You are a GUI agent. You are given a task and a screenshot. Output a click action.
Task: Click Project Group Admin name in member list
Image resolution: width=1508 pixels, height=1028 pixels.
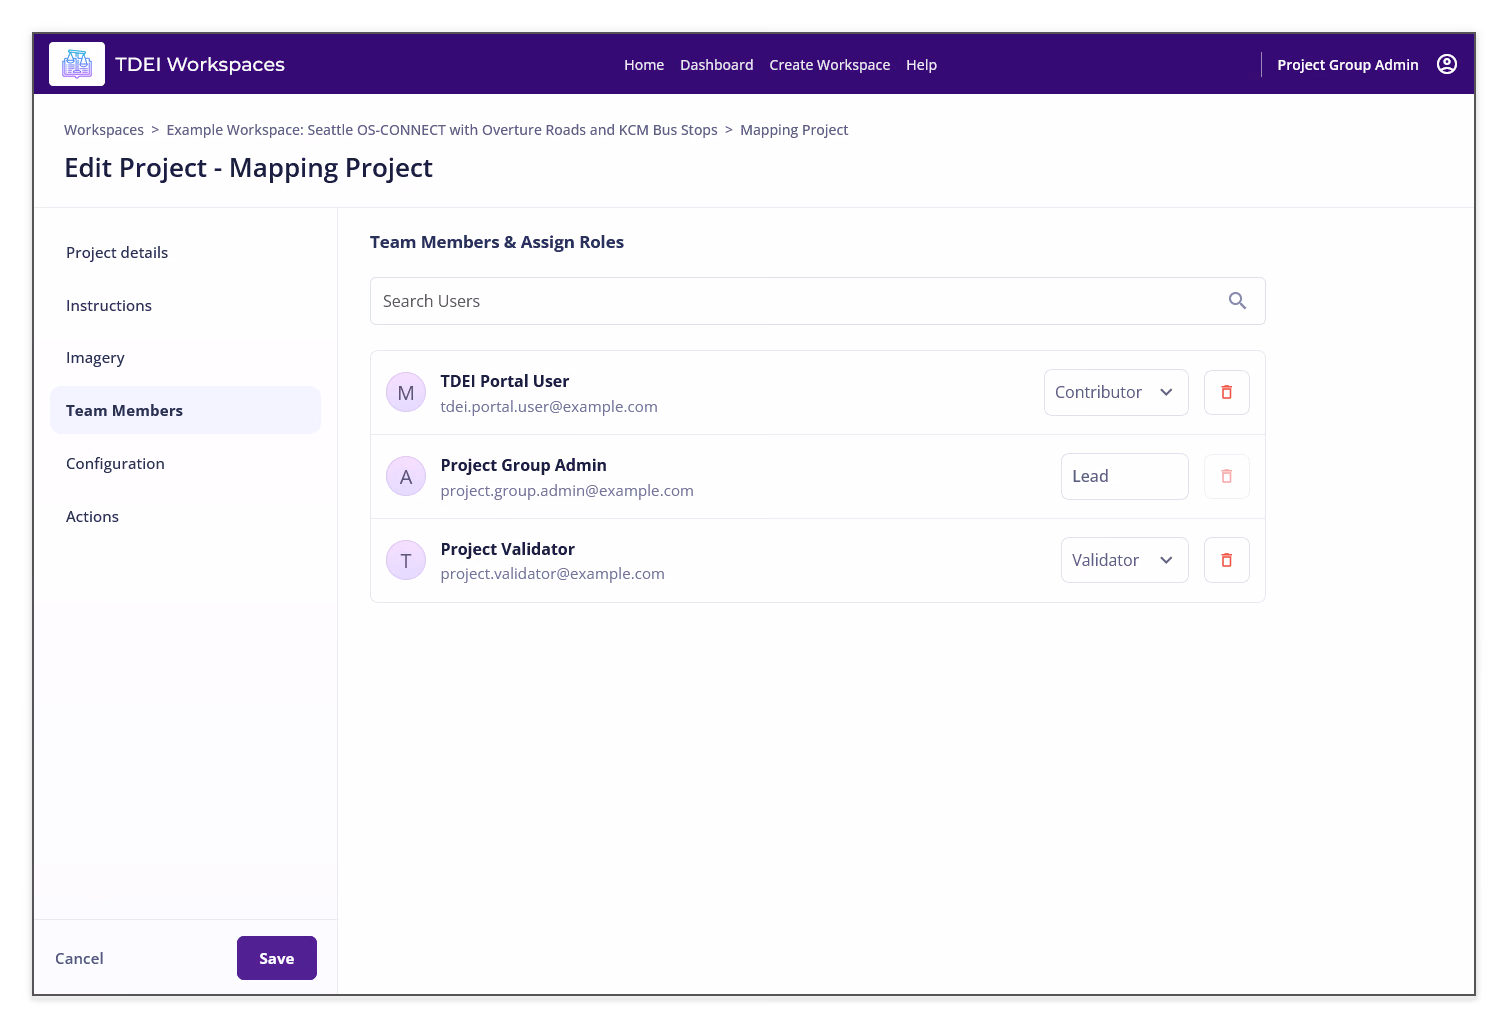click(524, 465)
